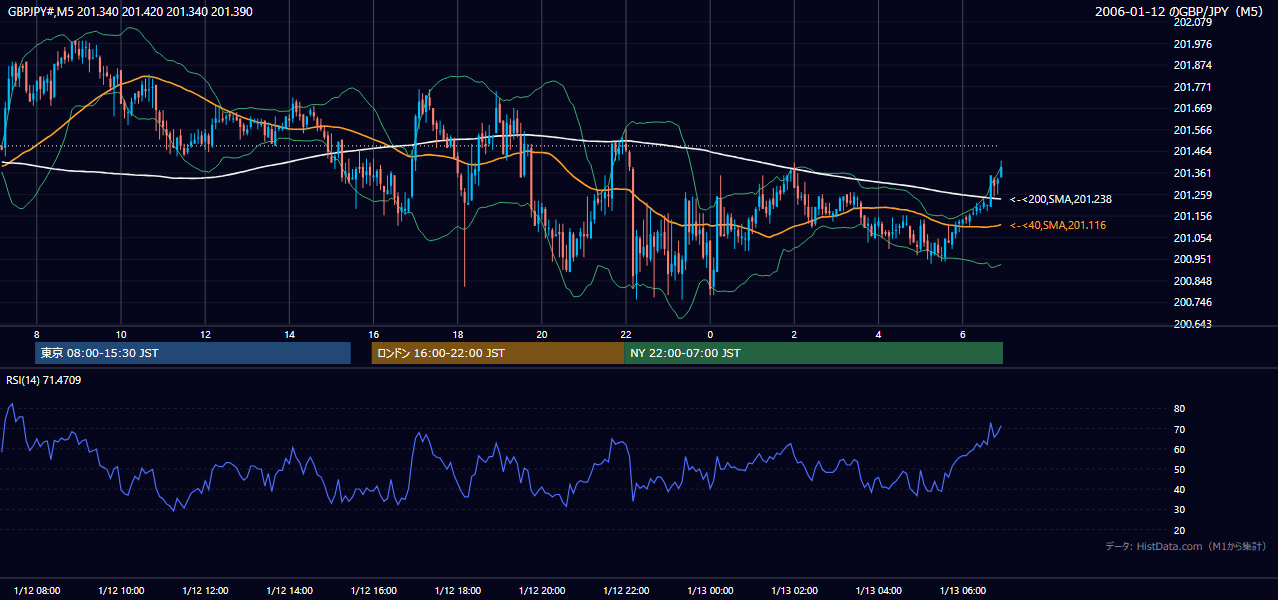Click the RSI scale value 30
1278x600 pixels.
tap(1179, 510)
